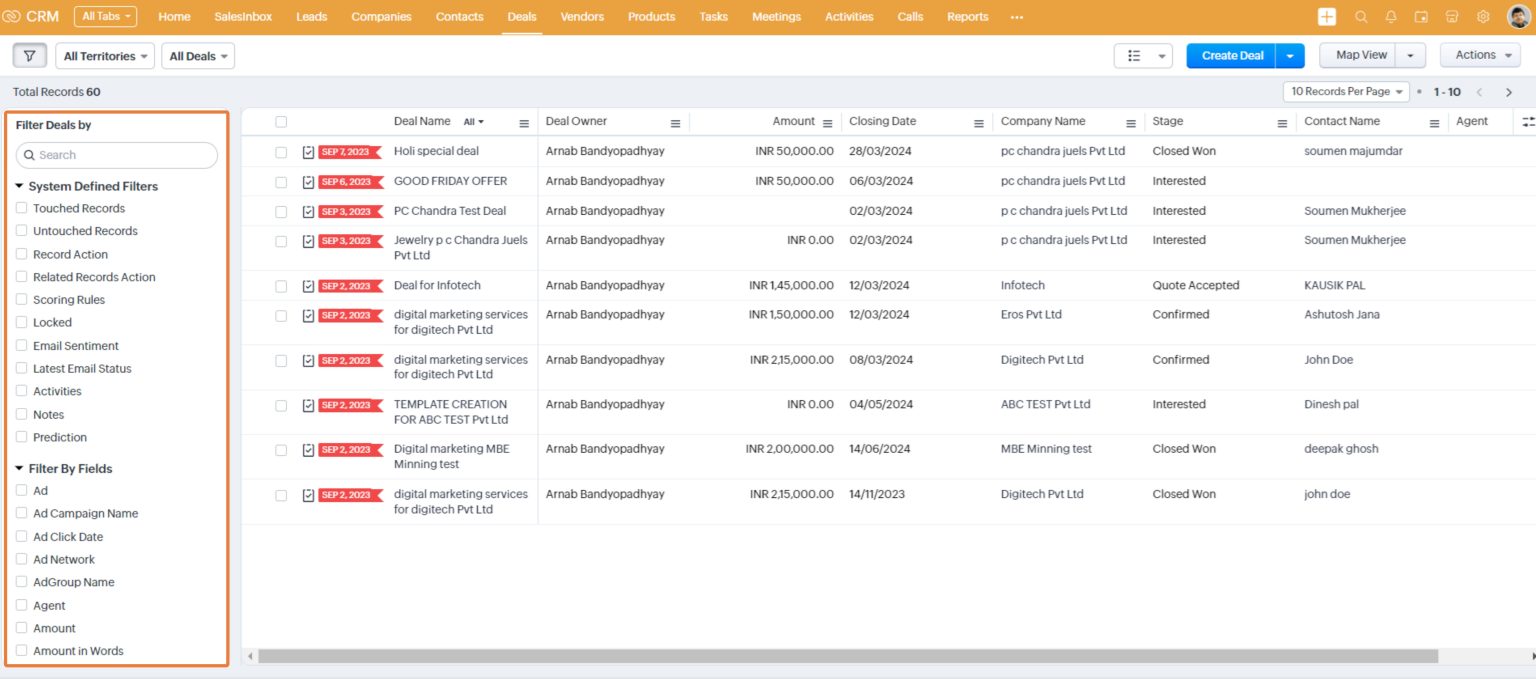The image size is (1536, 679).
Task: Click inside the filter Search field
Action: [x=115, y=155]
